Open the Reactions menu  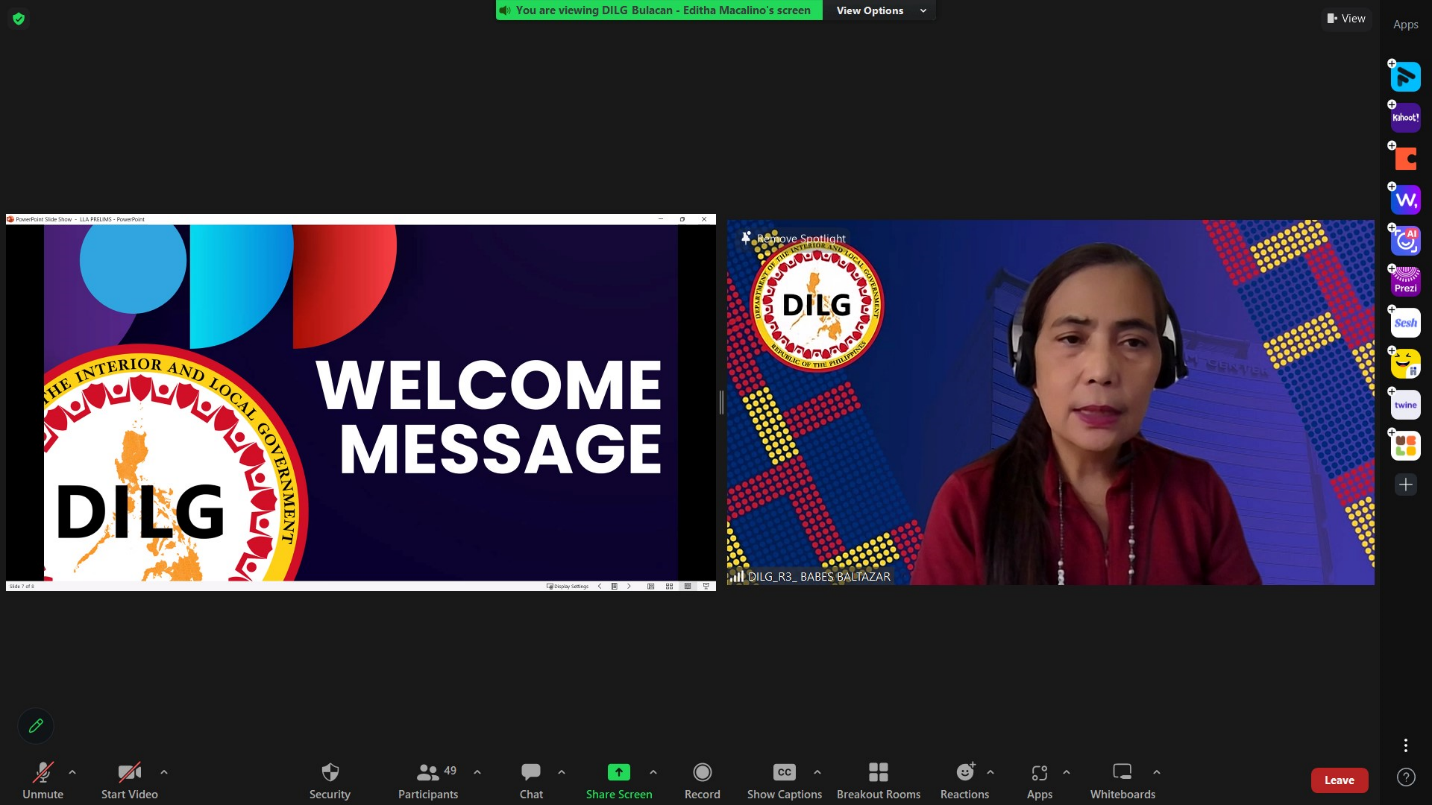tap(964, 780)
